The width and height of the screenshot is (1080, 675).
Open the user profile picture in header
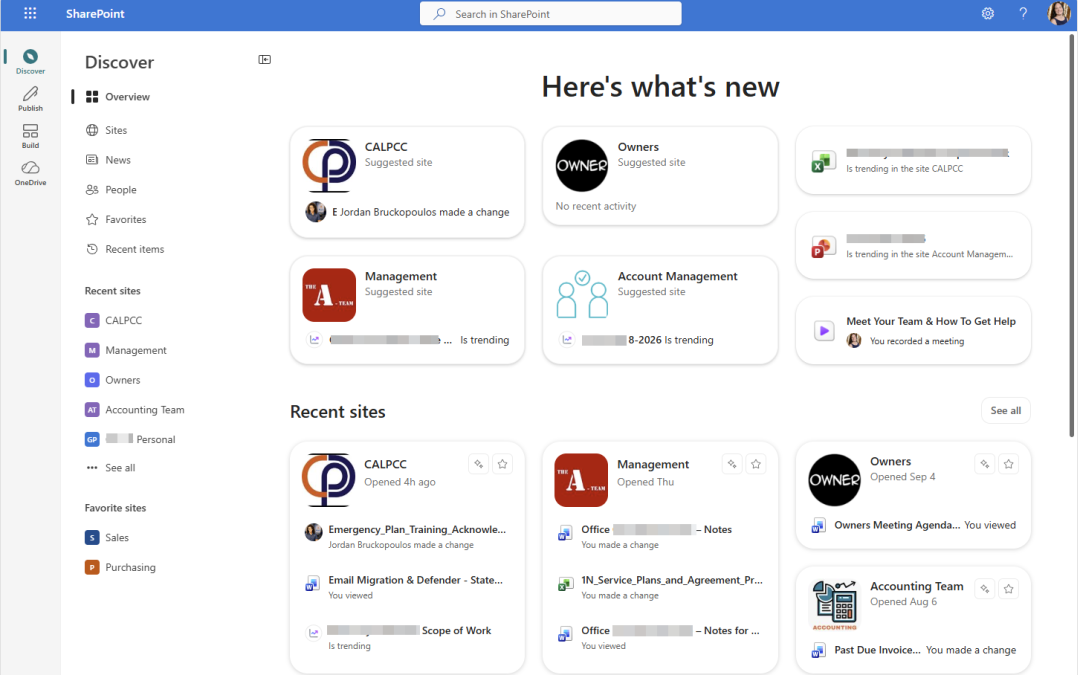coord(1059,13)
